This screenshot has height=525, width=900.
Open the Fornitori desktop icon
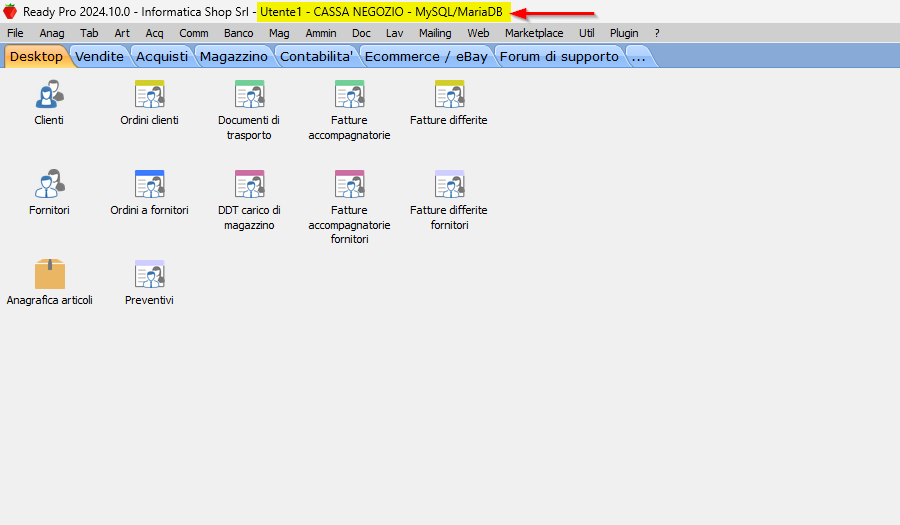pos(49,184)
